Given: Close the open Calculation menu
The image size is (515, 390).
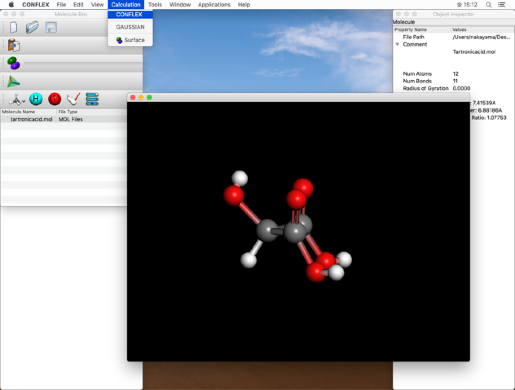Looking at the screenshot, I should pyautogui.click(x=126, y=5).
